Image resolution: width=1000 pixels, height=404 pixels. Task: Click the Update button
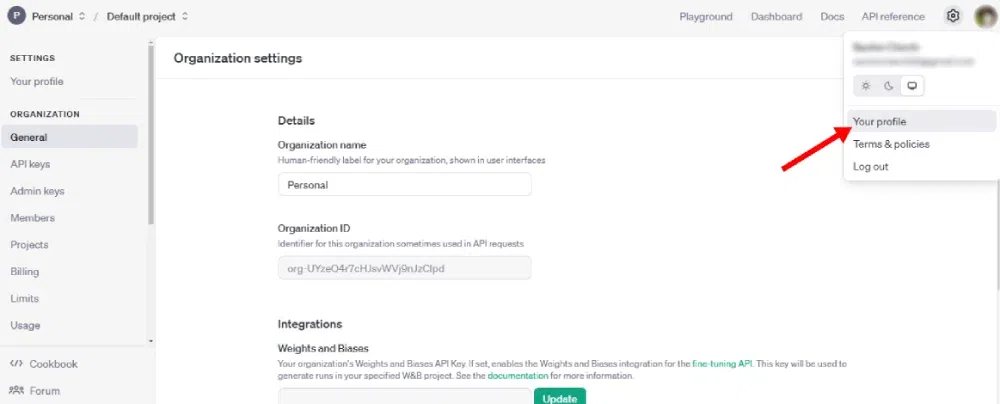(x=559, y=397)
